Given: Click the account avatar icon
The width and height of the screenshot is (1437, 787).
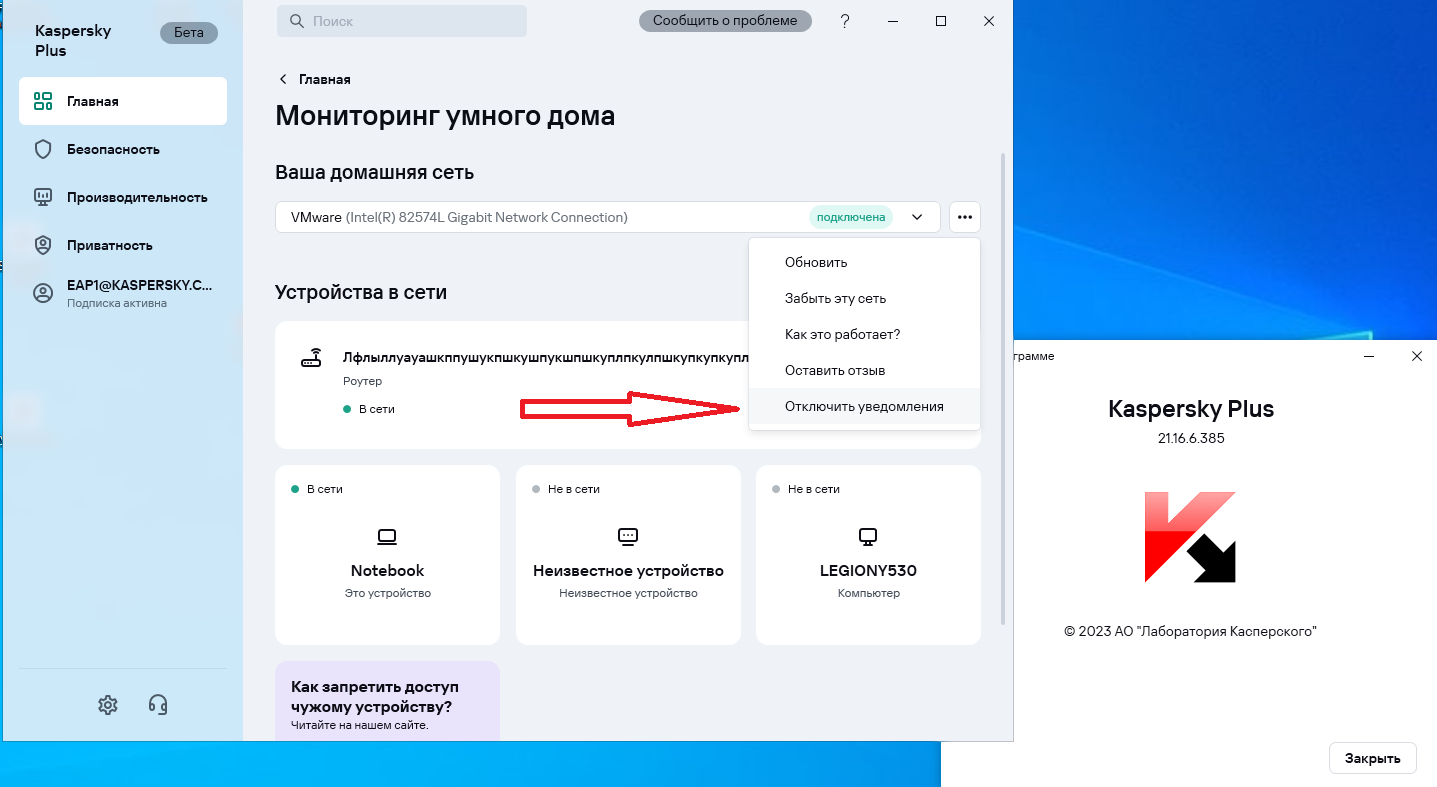Looking at the screenshot, I should point(43,293).
